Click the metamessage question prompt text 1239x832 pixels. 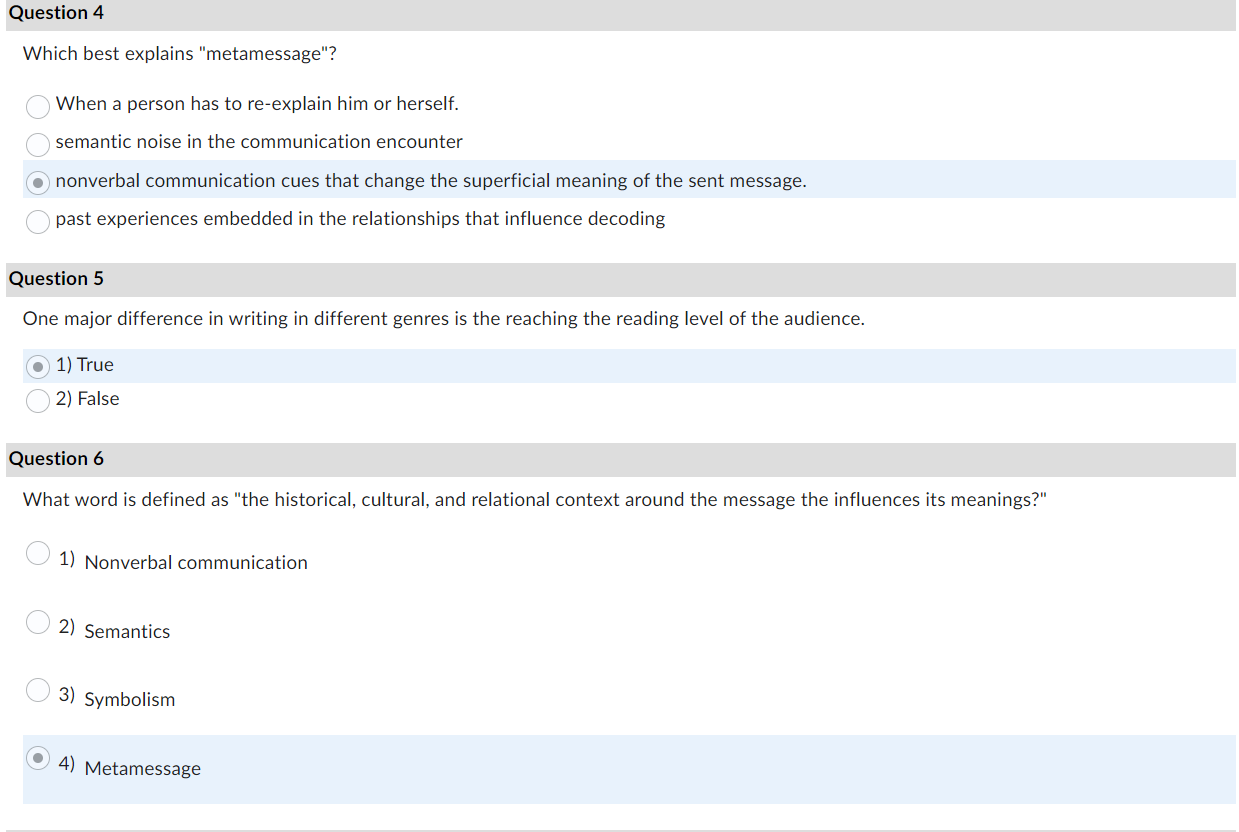click(180, 53)
